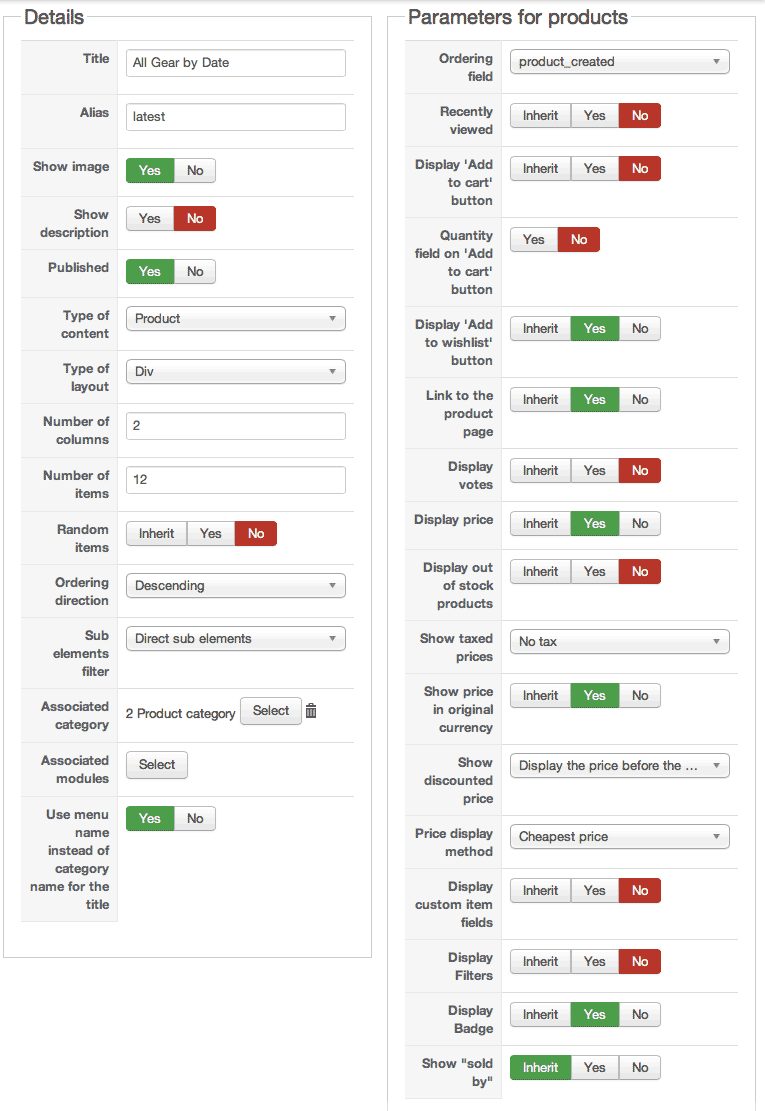This screenshot has width=765, height=1111.
Task: Set Show "sold by" to Yes
Action: 594,1067
